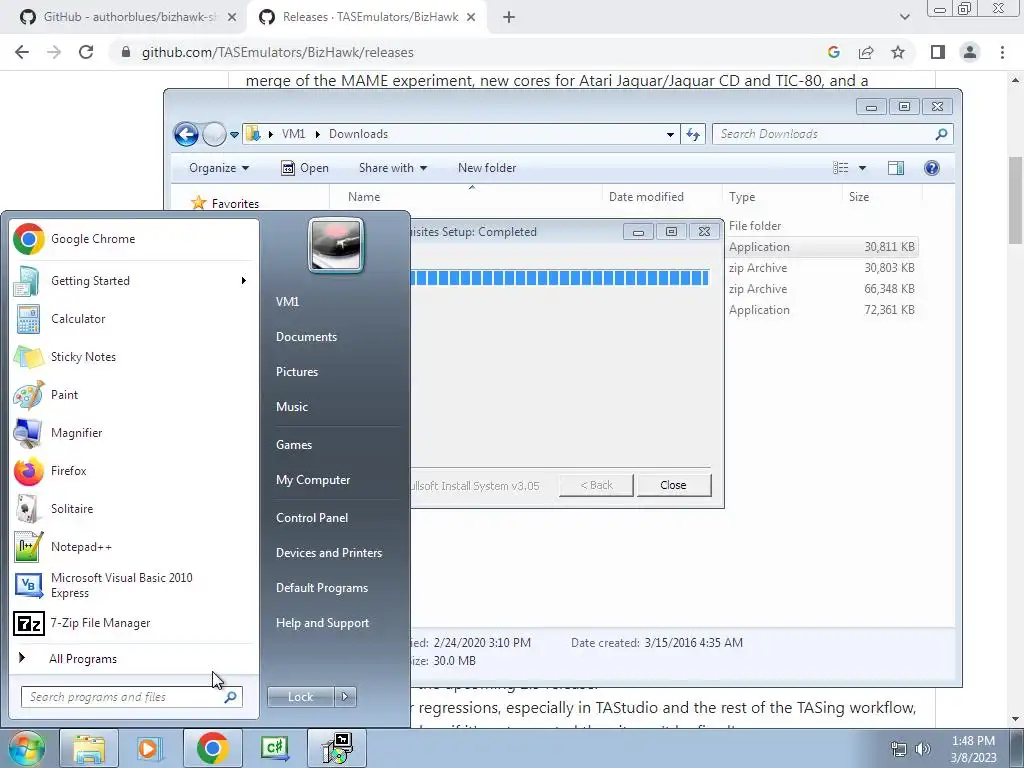Screen dimensions: 1024x768
Task: Open the Chrome profile avatar
Action: (x=970, y=52)
